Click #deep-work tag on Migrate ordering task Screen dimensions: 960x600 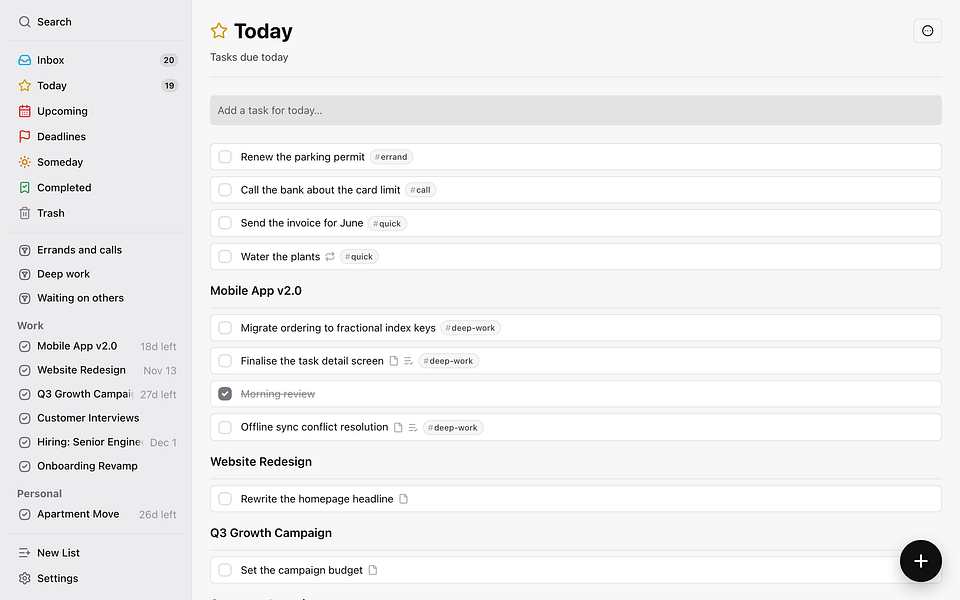pyautogui.click(x=470, y=328)
